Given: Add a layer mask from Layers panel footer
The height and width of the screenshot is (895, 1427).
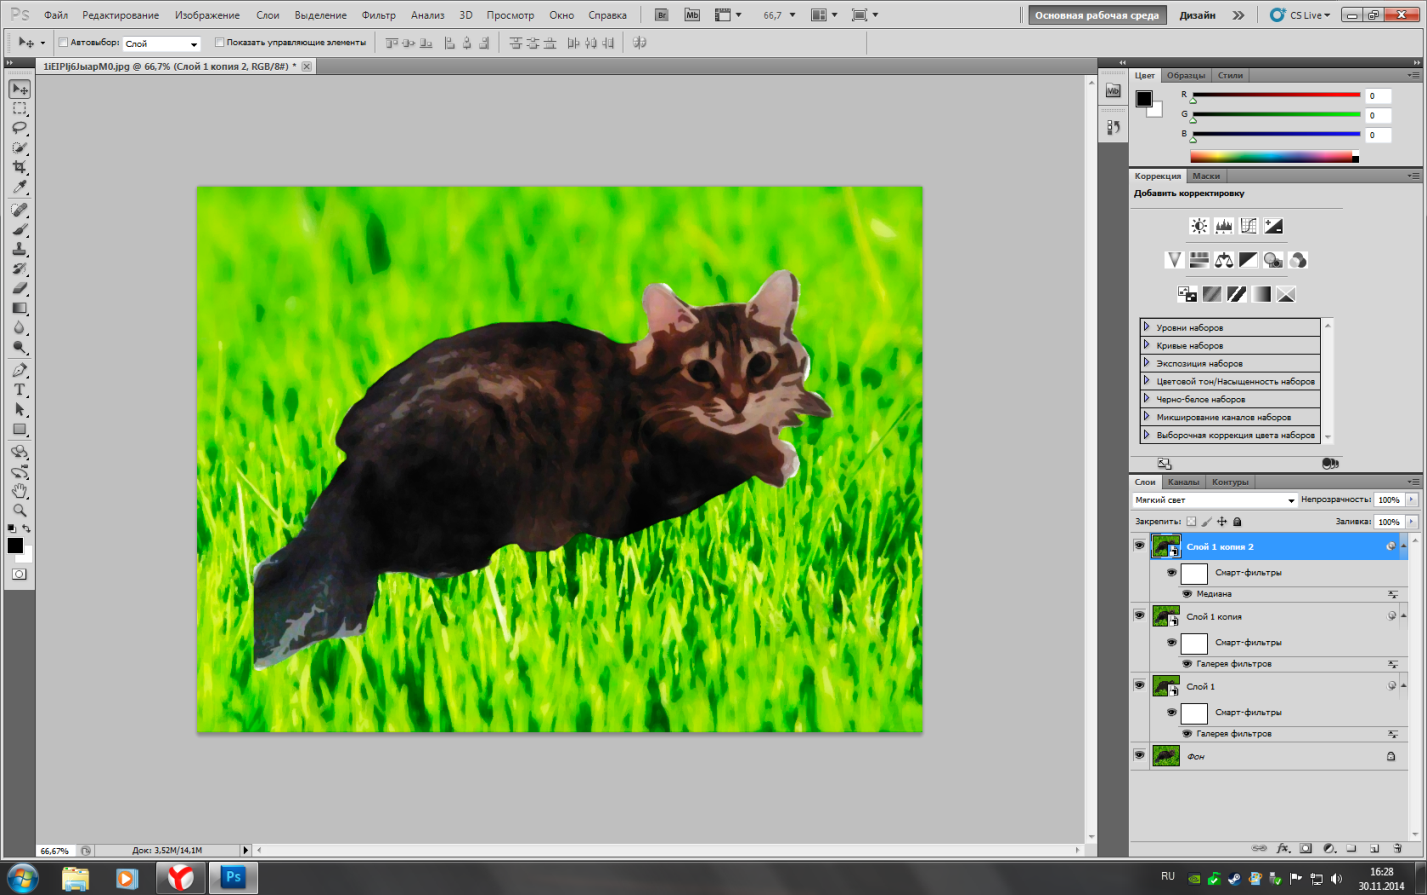Looking at the screenshot, I should [1306, 848].
